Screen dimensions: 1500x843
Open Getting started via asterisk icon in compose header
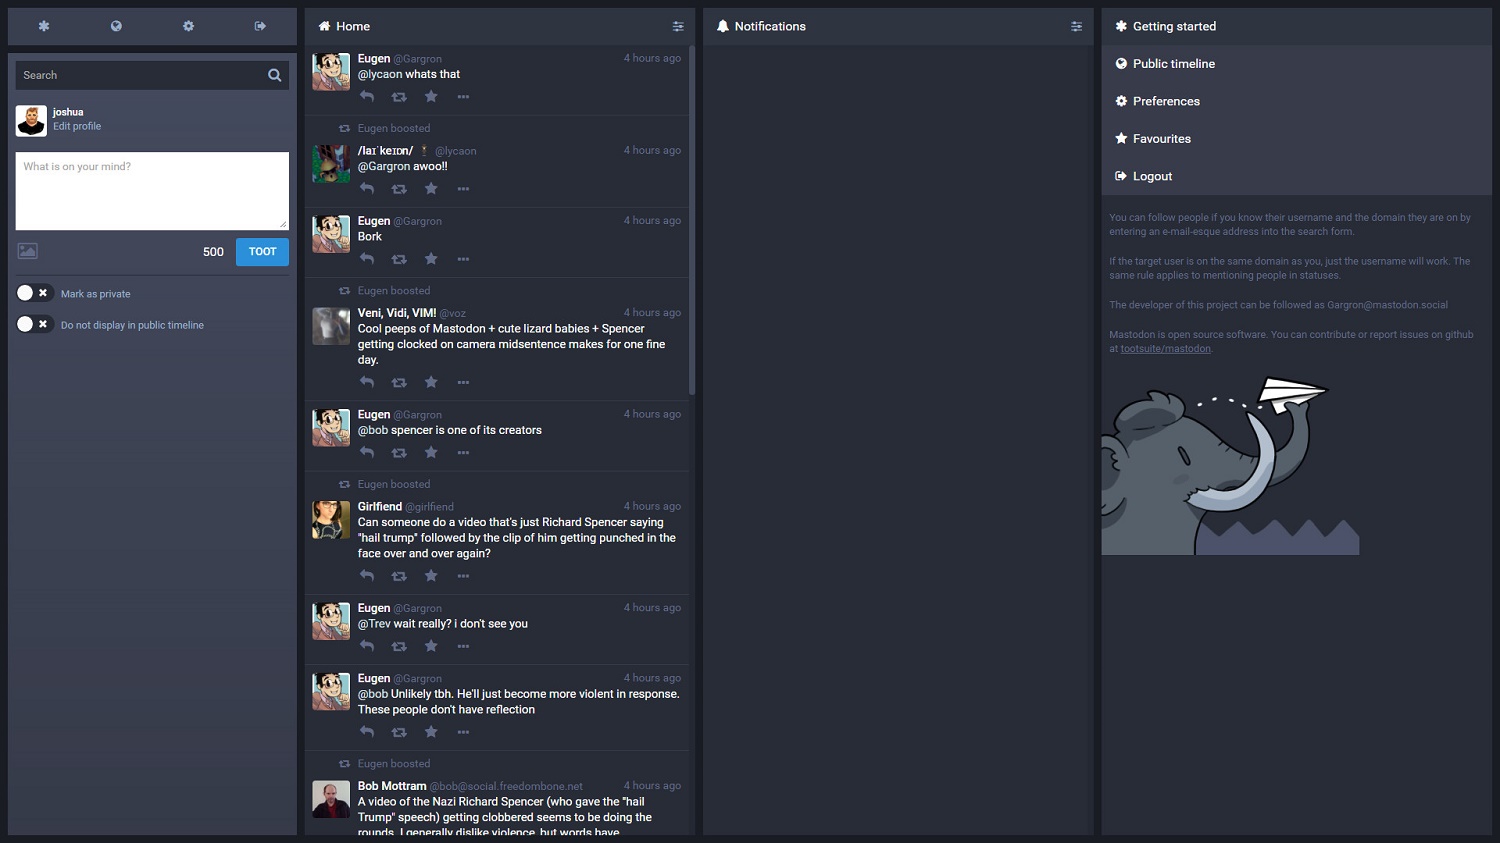tap(44, 26)
